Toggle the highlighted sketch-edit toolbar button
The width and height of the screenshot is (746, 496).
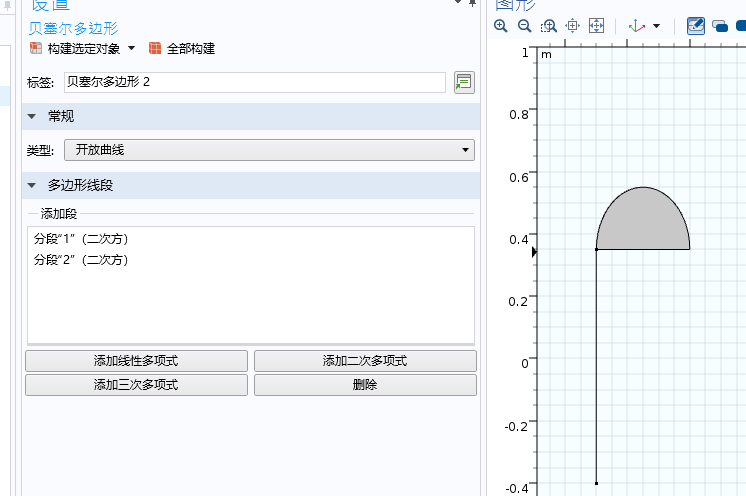pyautogui.click(x=696, y=26)
